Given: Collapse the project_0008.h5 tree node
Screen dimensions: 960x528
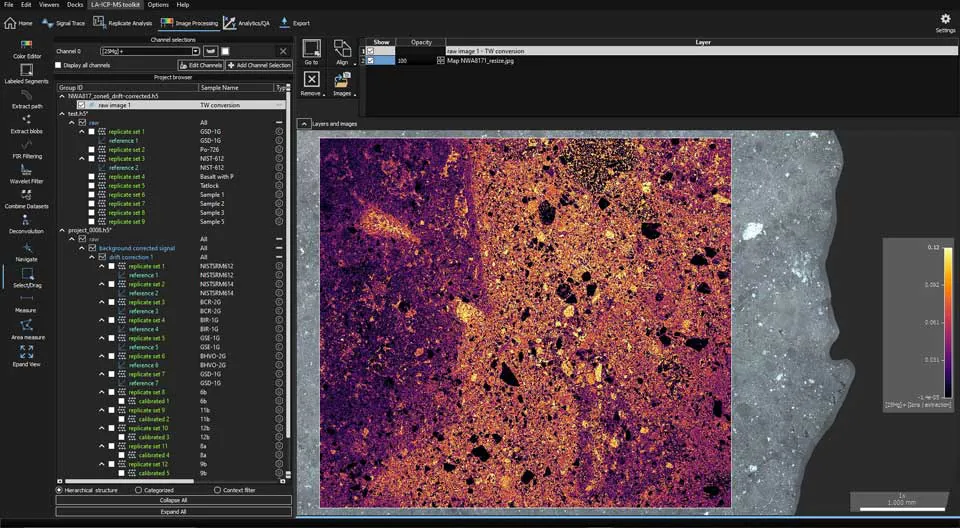Looking at the screenshot, I should click(61, 230).
